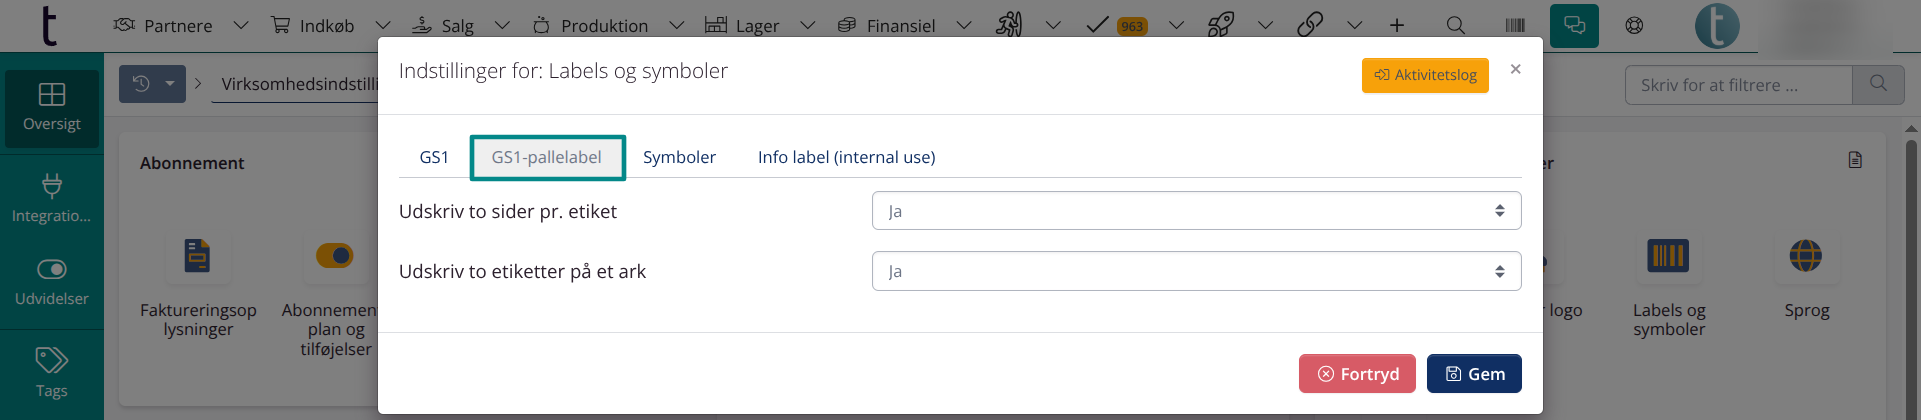Click the barcode scanner icon in top bar
This screenshot has height=420, width=1921.
1515,25
